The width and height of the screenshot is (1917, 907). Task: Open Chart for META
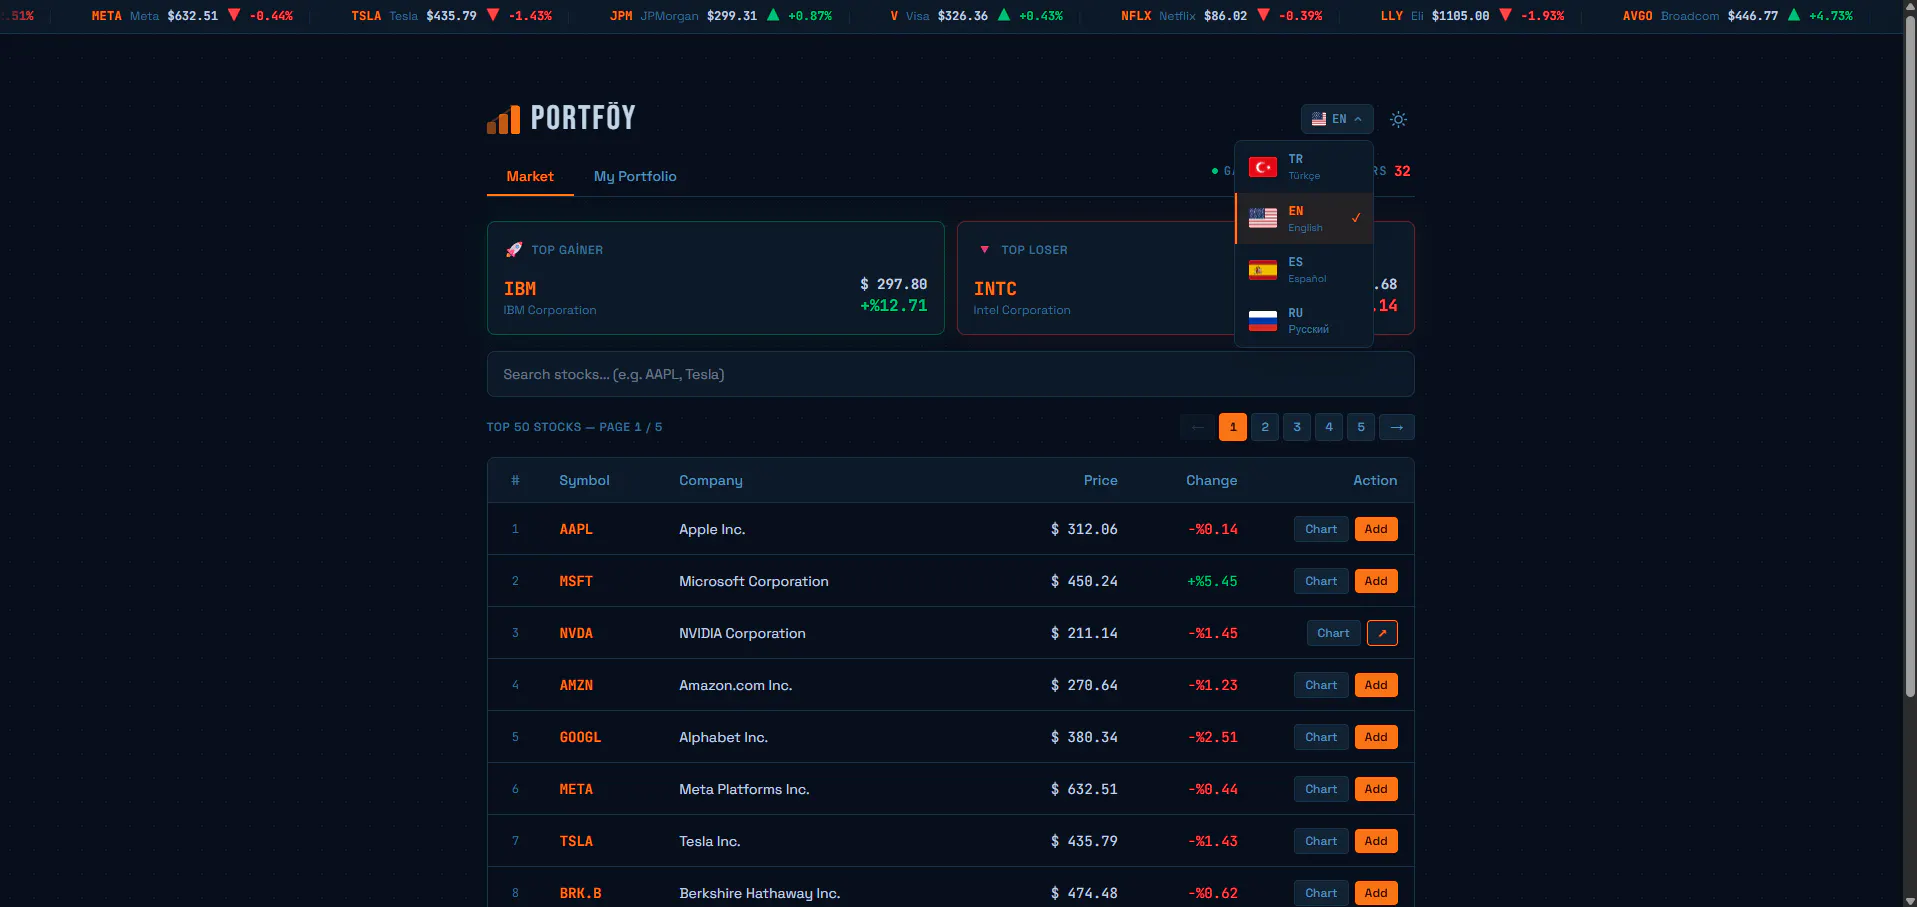pyautogui.click(x=1321, y=789)
